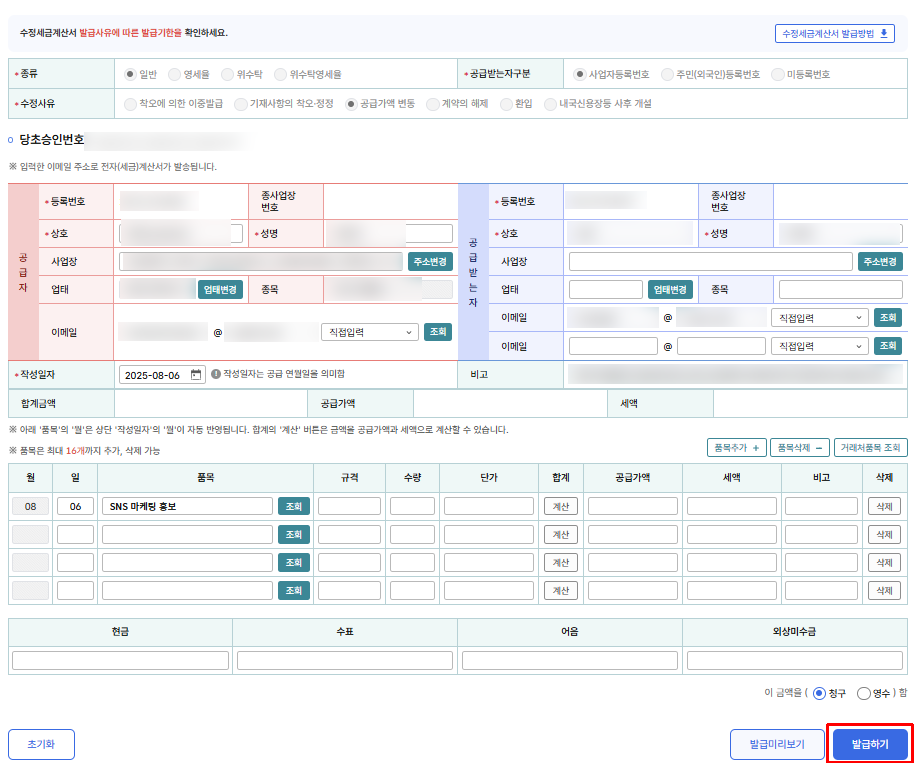This screenshot has height=763, width=915.
Task: Click recipient second email 조회 button
Action: (888, 346)
